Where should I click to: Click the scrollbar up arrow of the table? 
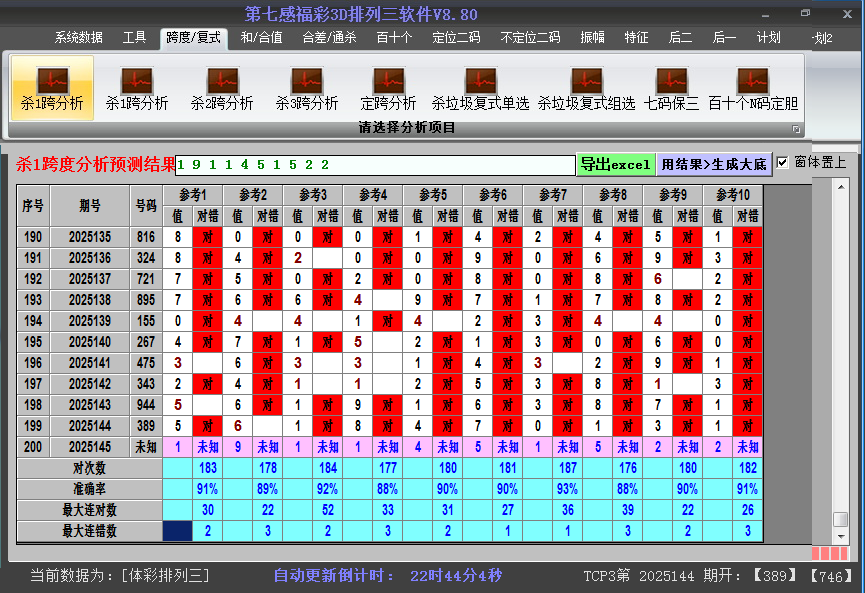pos(841,186)
